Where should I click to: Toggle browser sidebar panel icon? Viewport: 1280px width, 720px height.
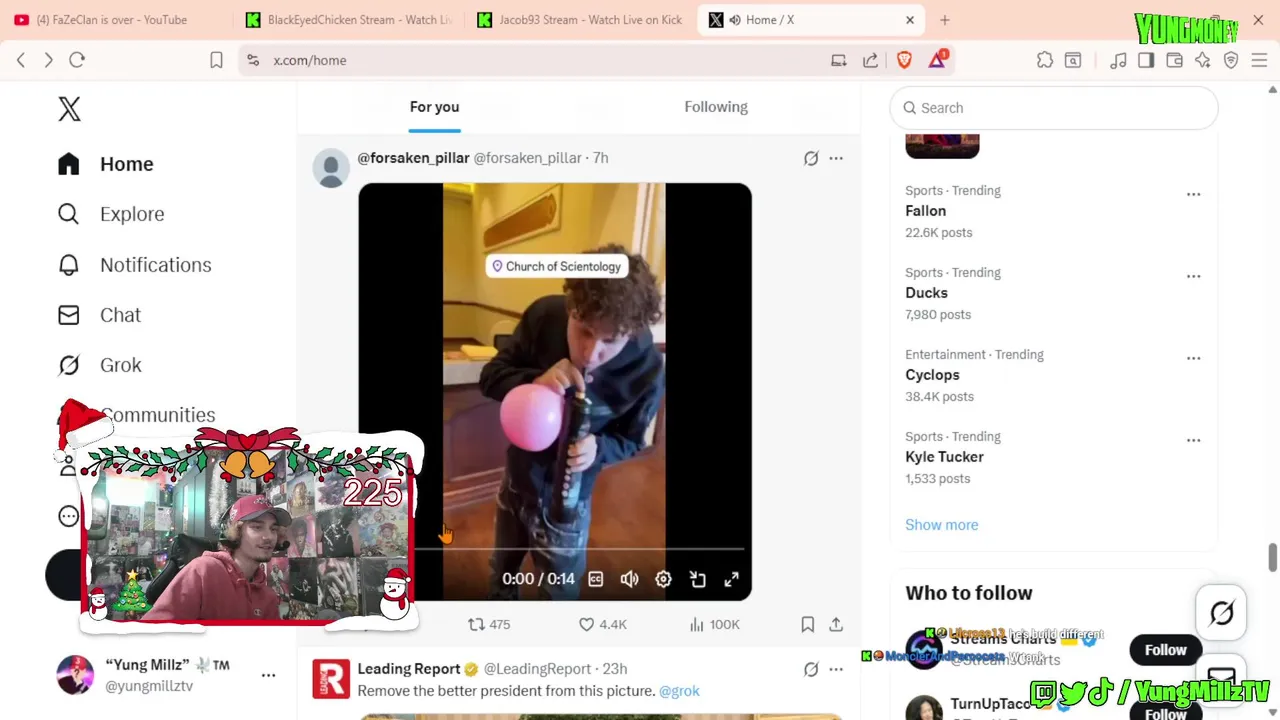click(x=1146, y=60)
